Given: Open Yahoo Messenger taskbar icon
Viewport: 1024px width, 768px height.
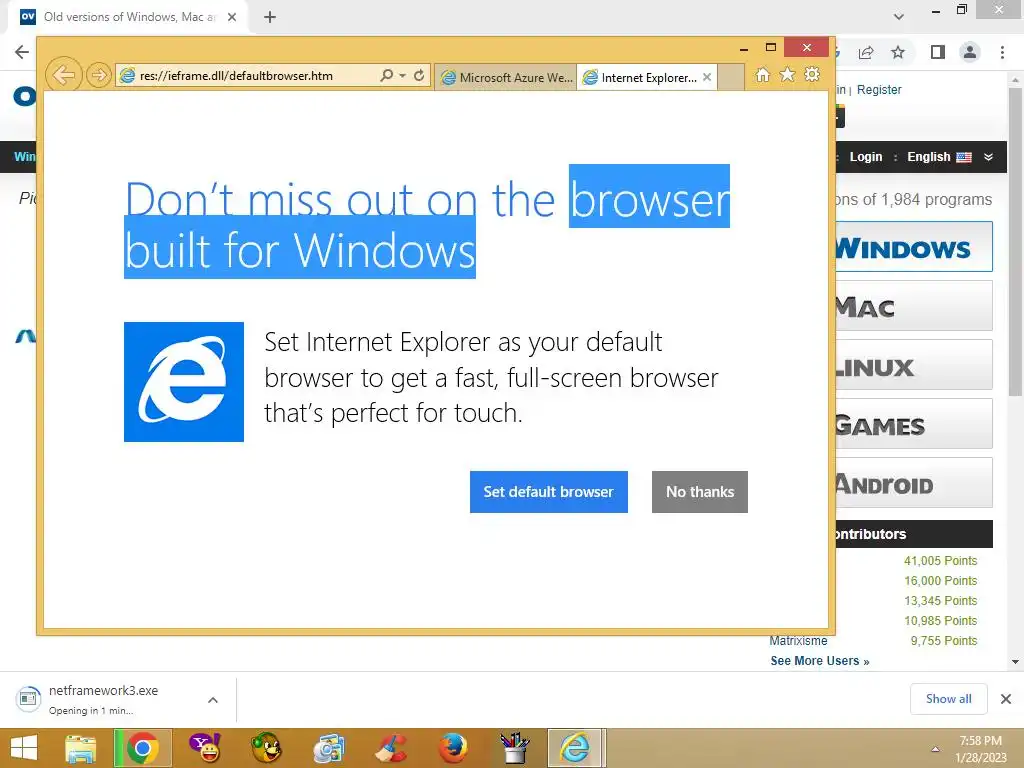Looking at the screenshot, I should [205, 748].
